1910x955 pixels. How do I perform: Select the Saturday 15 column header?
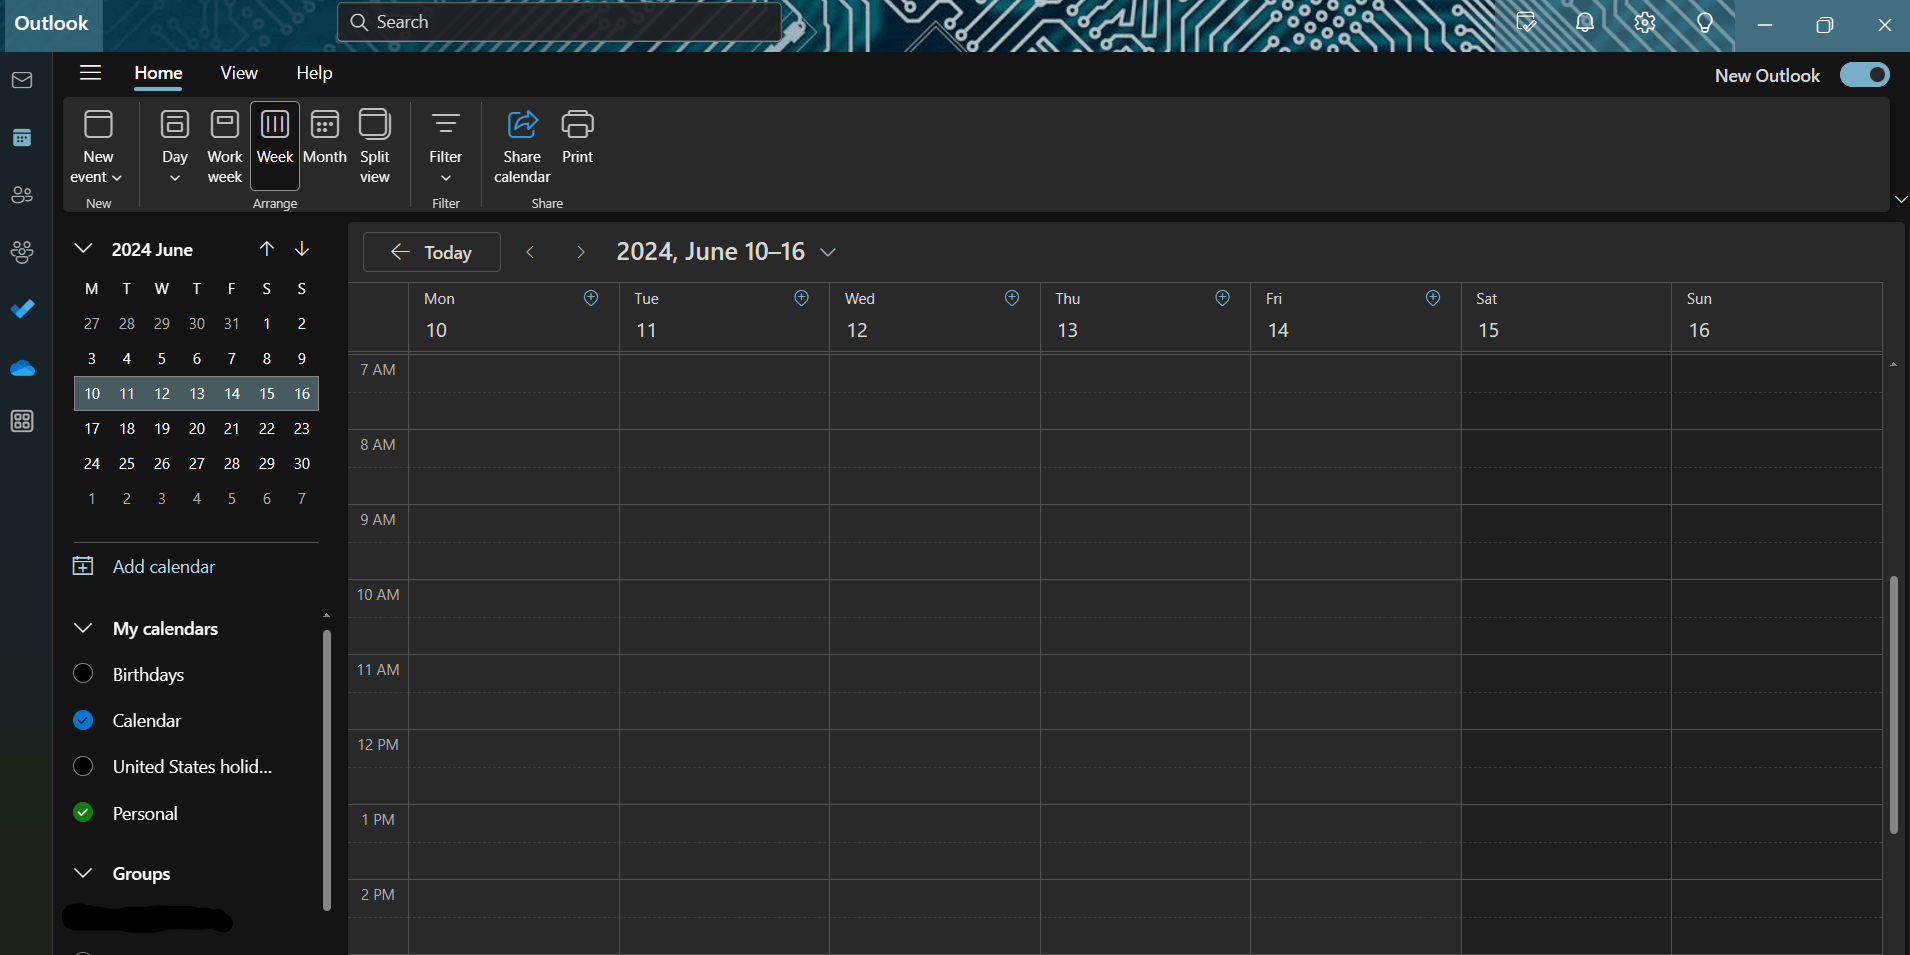tap(1566, 317)
